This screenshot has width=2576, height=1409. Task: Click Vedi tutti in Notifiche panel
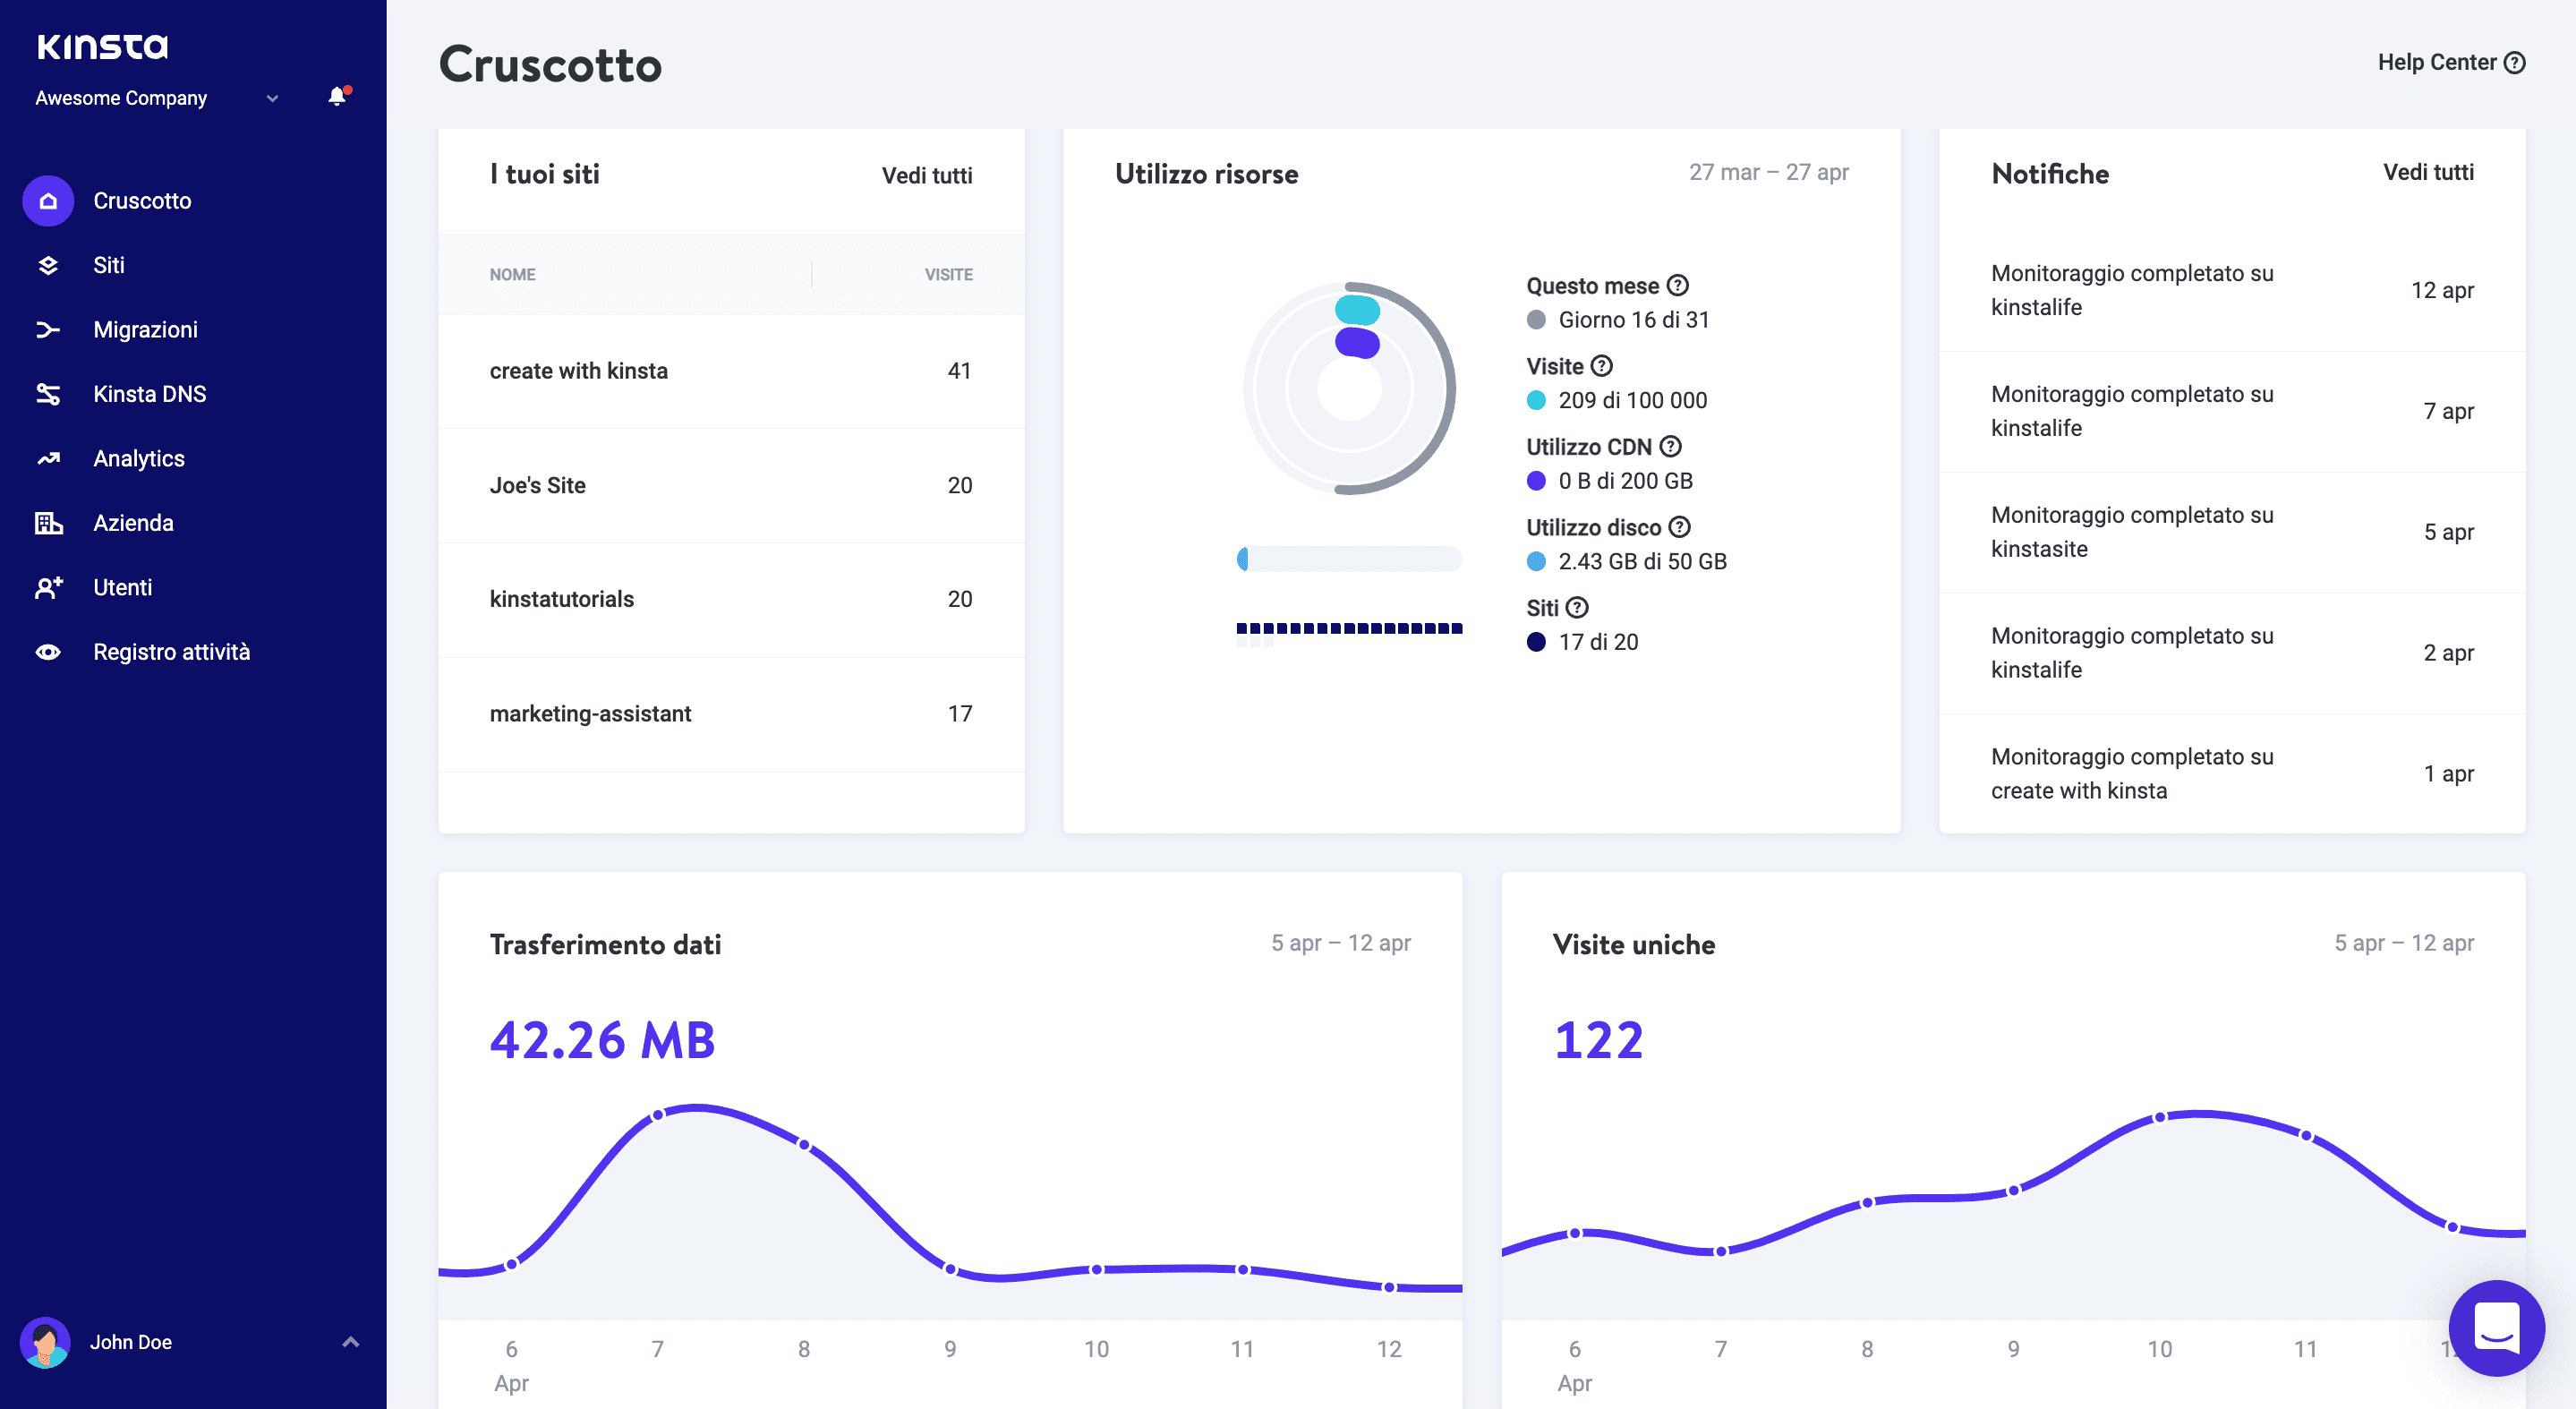click(2427, 172)
